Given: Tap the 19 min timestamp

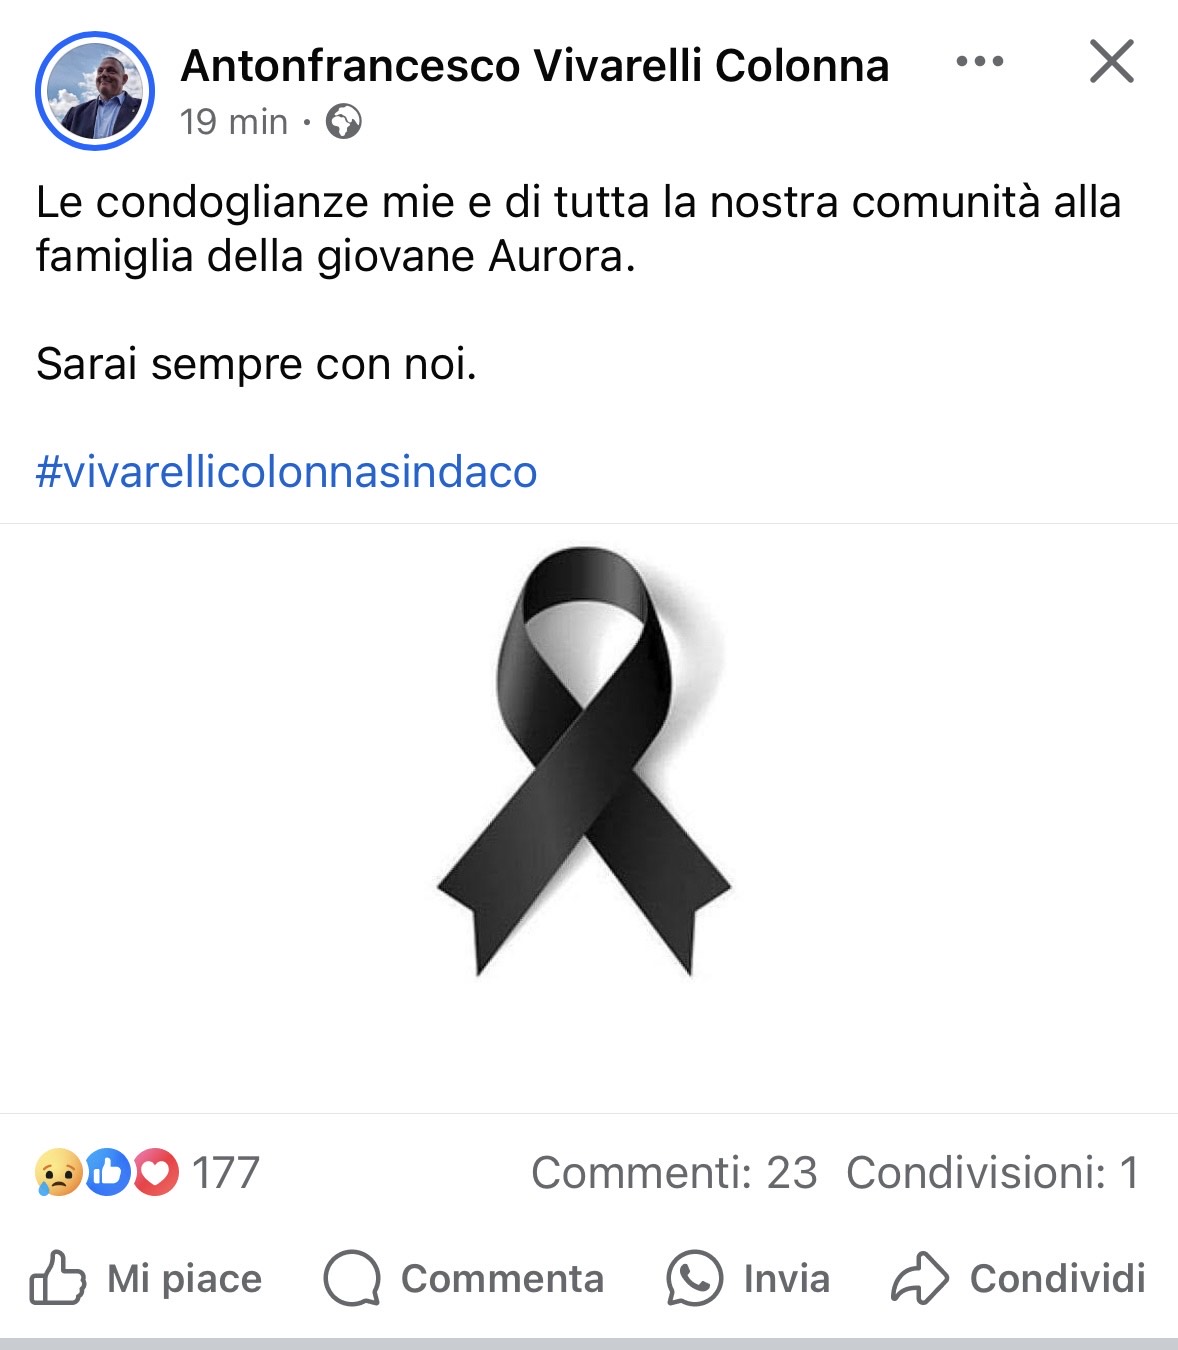Looking at the screenshot, I should 234,122.
